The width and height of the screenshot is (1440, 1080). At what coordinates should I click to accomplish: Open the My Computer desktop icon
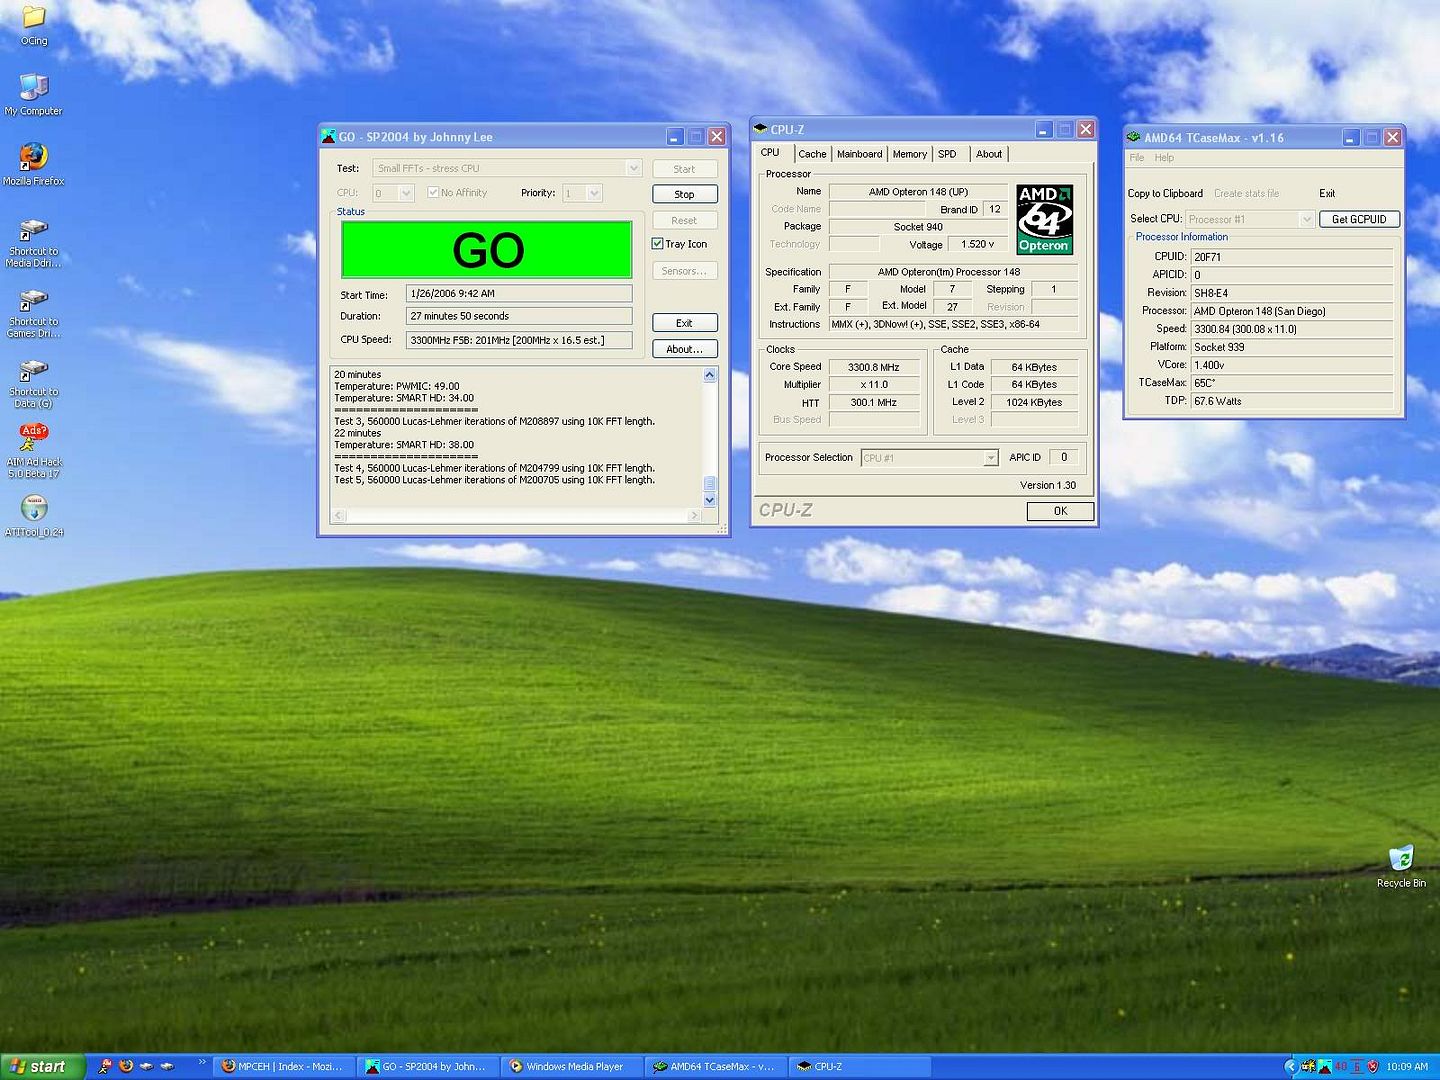(33, 94)
